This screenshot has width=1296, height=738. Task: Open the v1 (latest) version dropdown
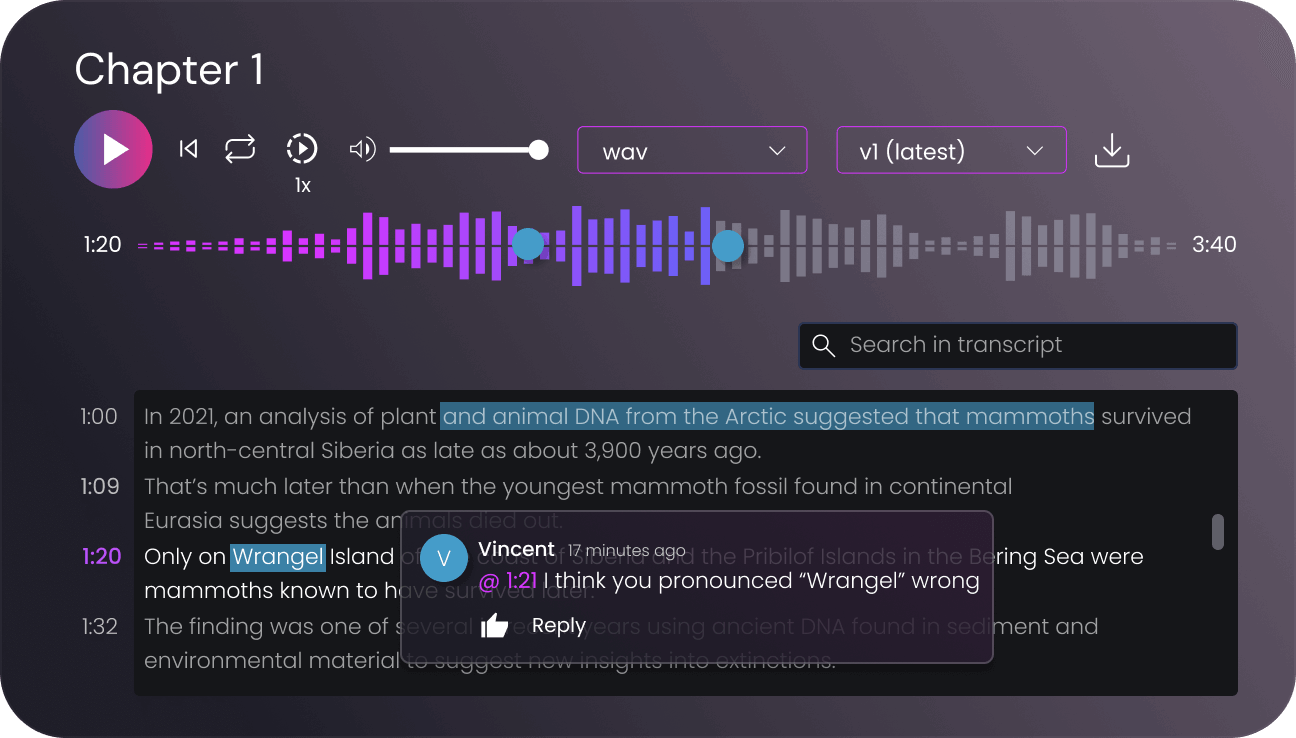[x=951, y=151]
